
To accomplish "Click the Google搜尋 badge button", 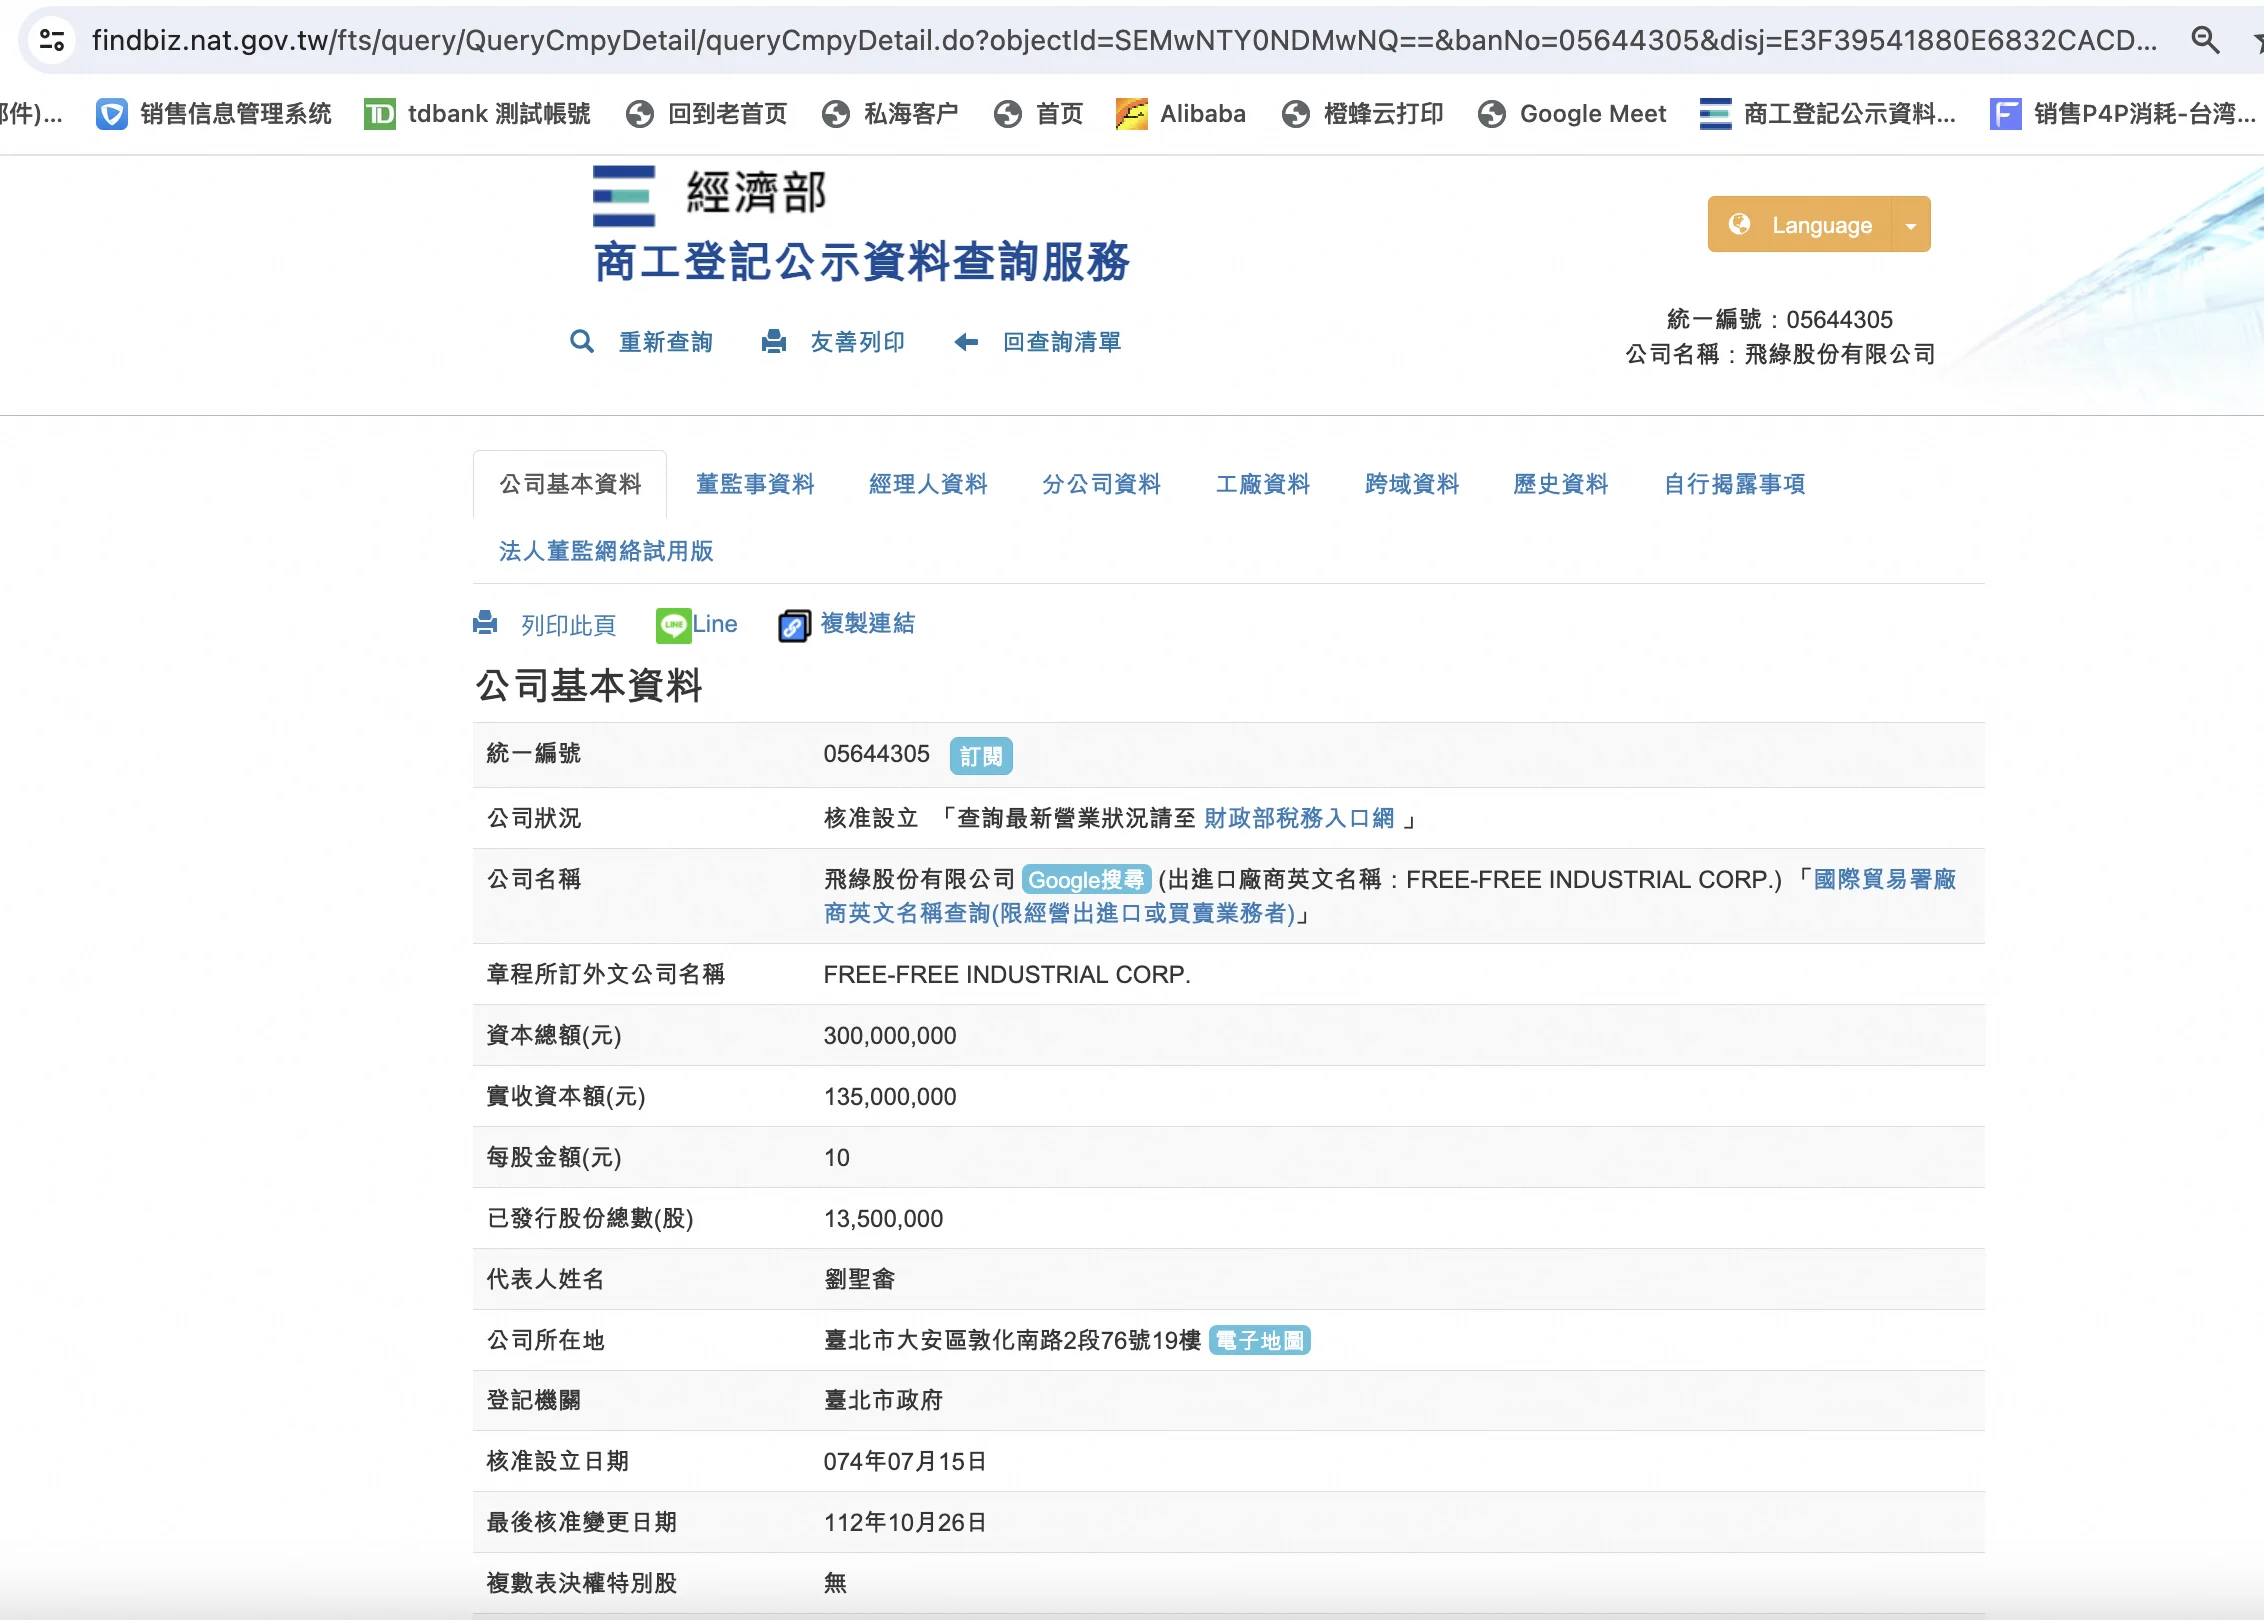I will (x=1086, y=879).
